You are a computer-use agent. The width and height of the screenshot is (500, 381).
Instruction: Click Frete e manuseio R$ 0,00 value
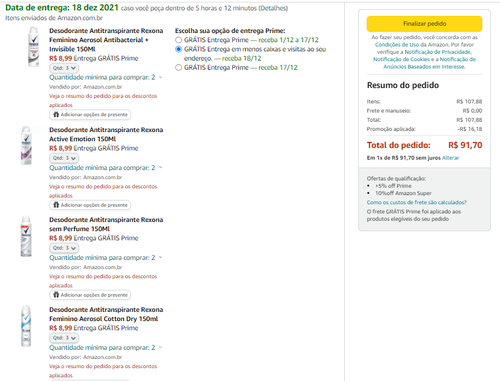[x=472, y=111]
